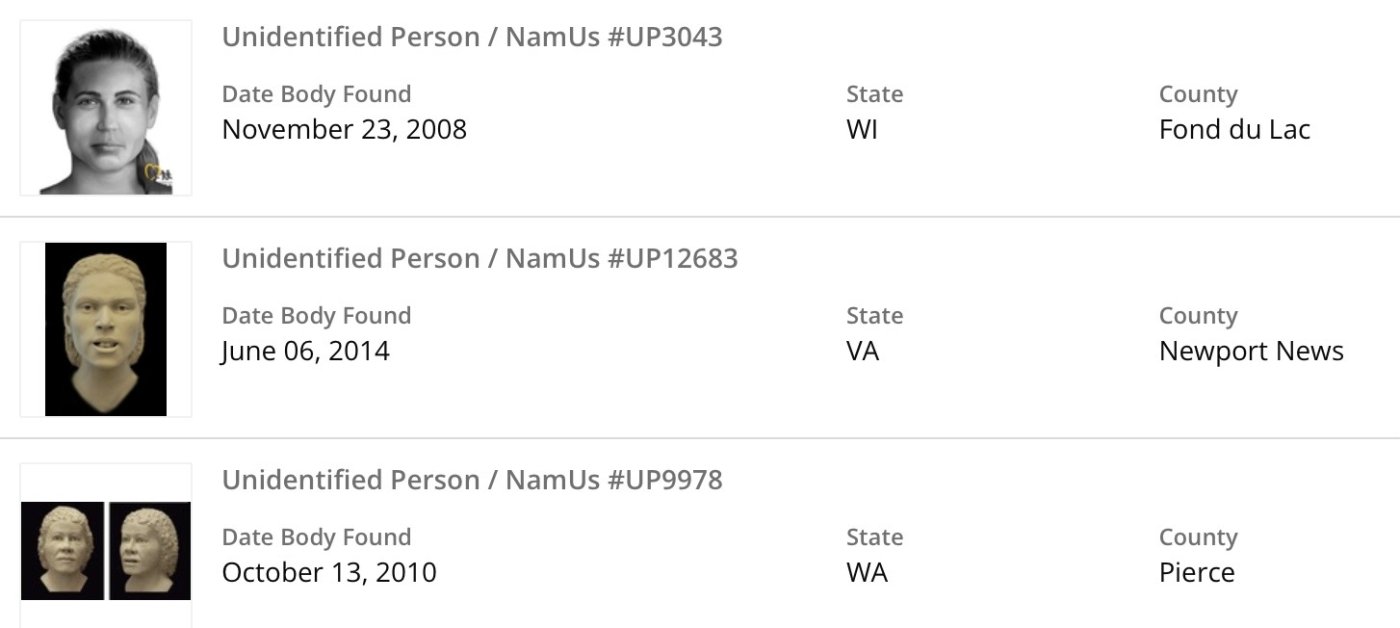Select the state value WA

[x=866, y=573]
